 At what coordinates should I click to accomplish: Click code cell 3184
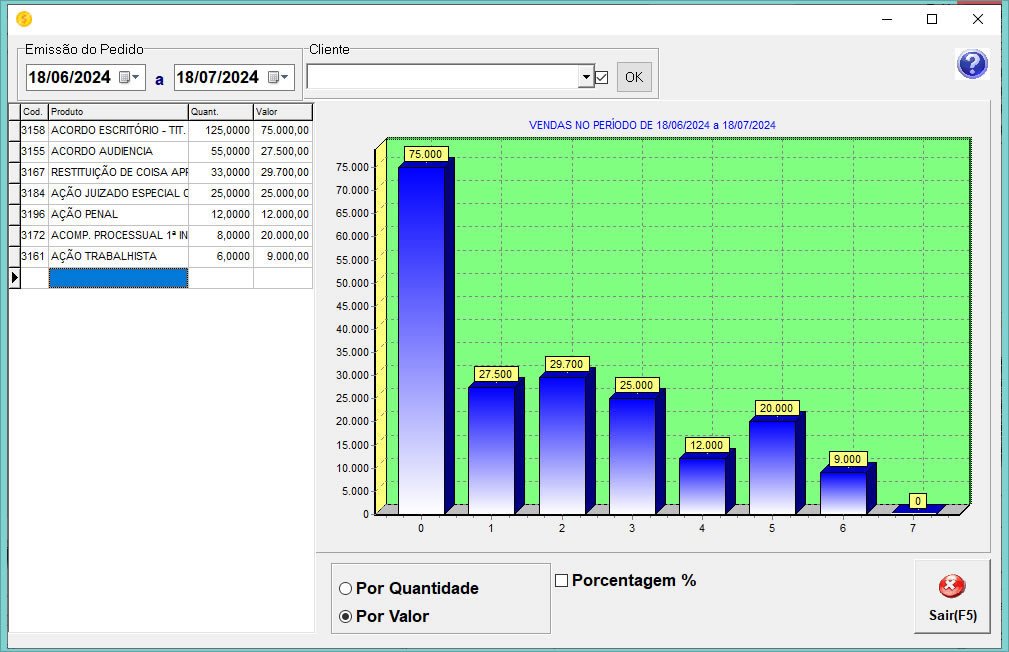pos(34,193)
